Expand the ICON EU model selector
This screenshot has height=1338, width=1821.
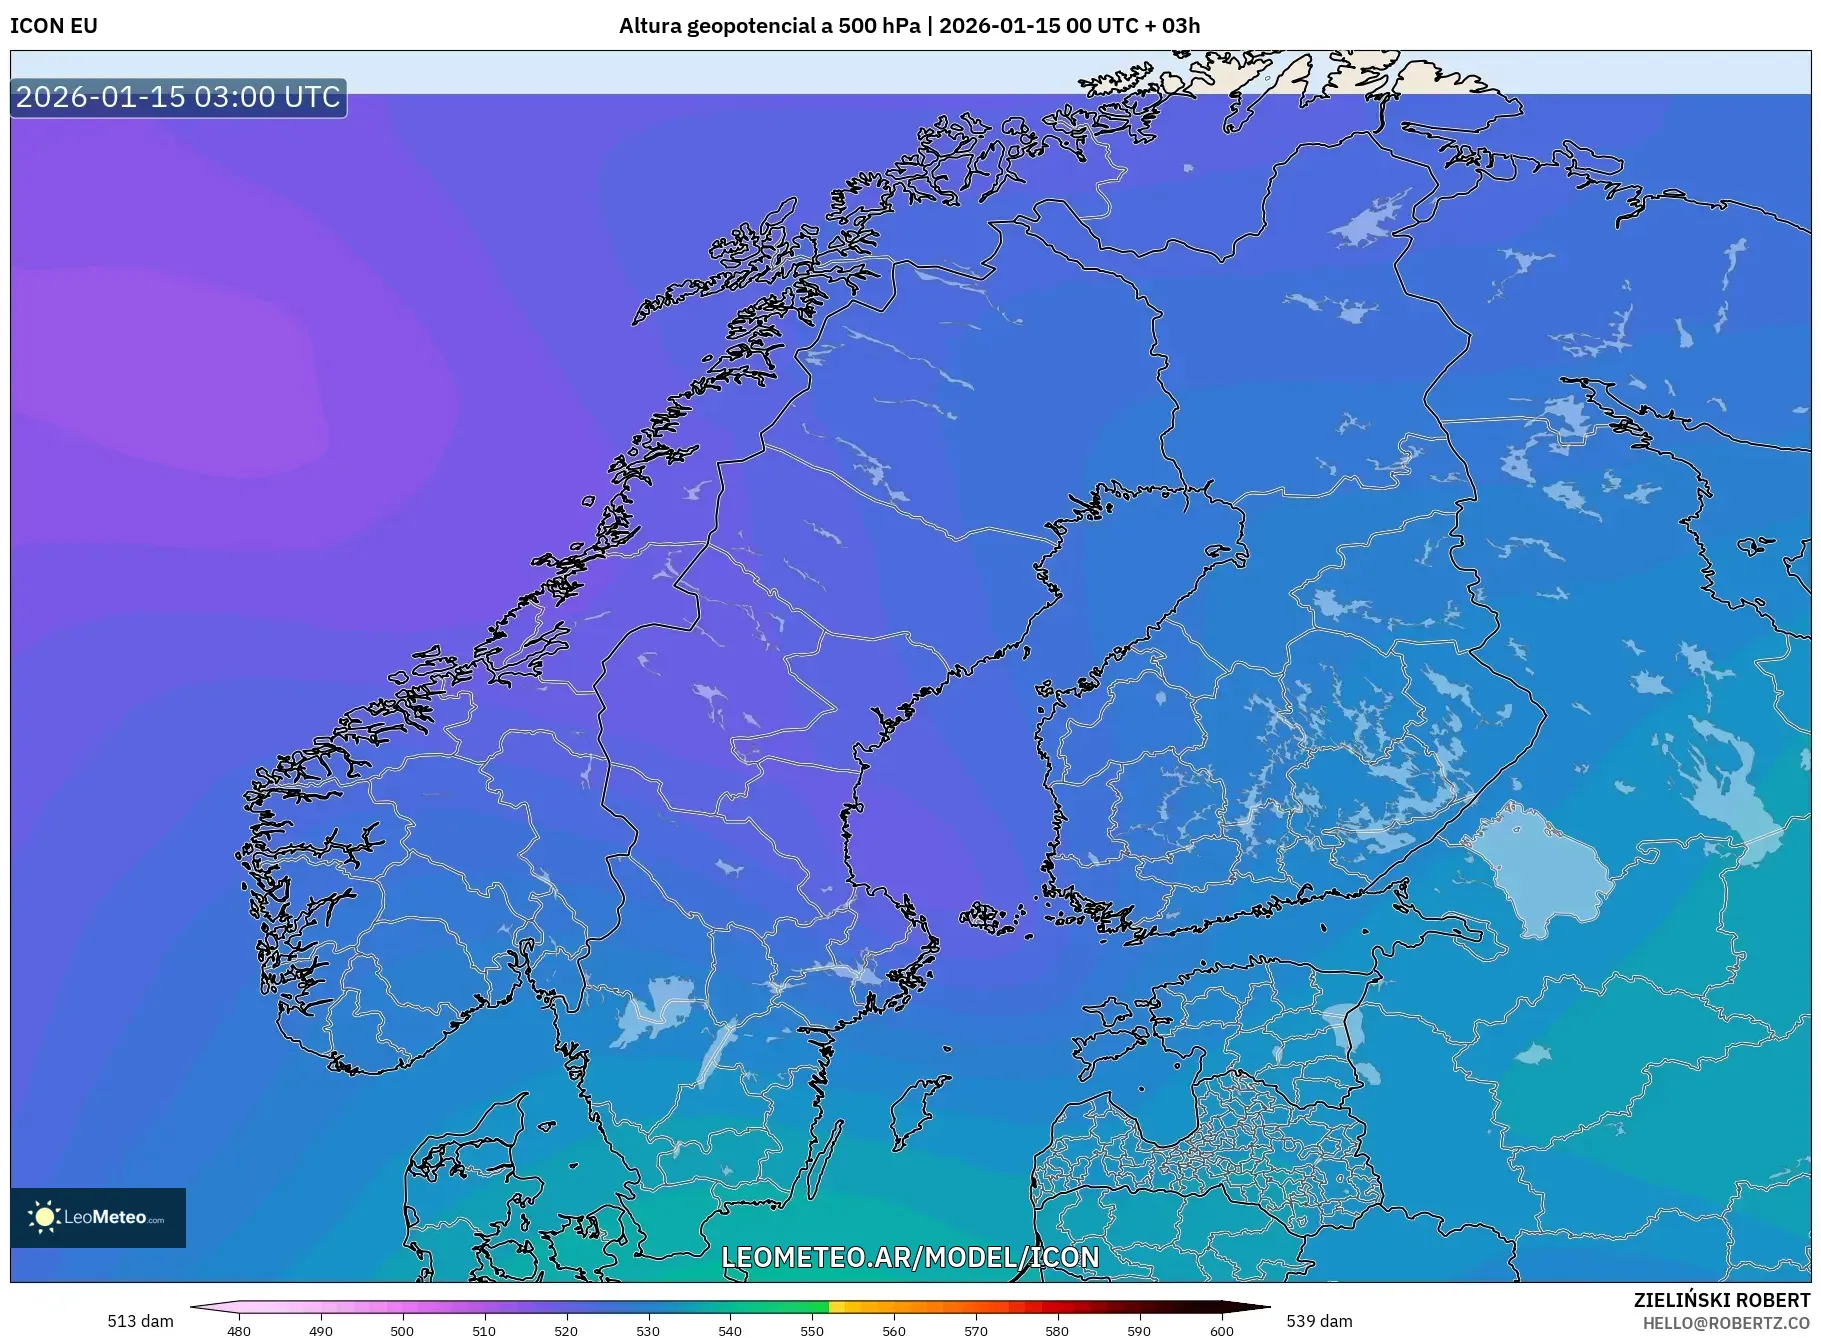coord(55,27)
